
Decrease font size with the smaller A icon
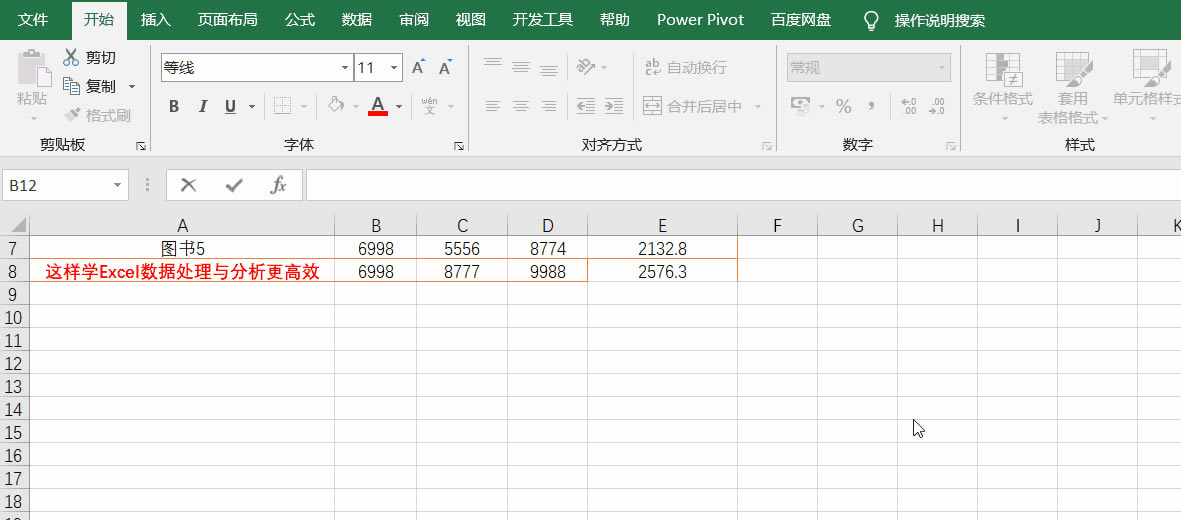[x=445, y=68]
